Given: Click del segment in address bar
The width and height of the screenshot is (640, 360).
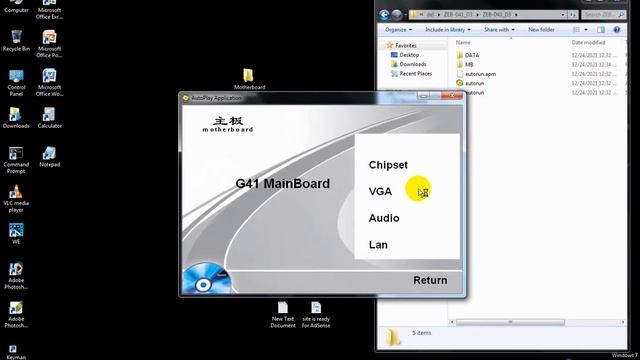Looking at the screenshot, I should [430, 15].
